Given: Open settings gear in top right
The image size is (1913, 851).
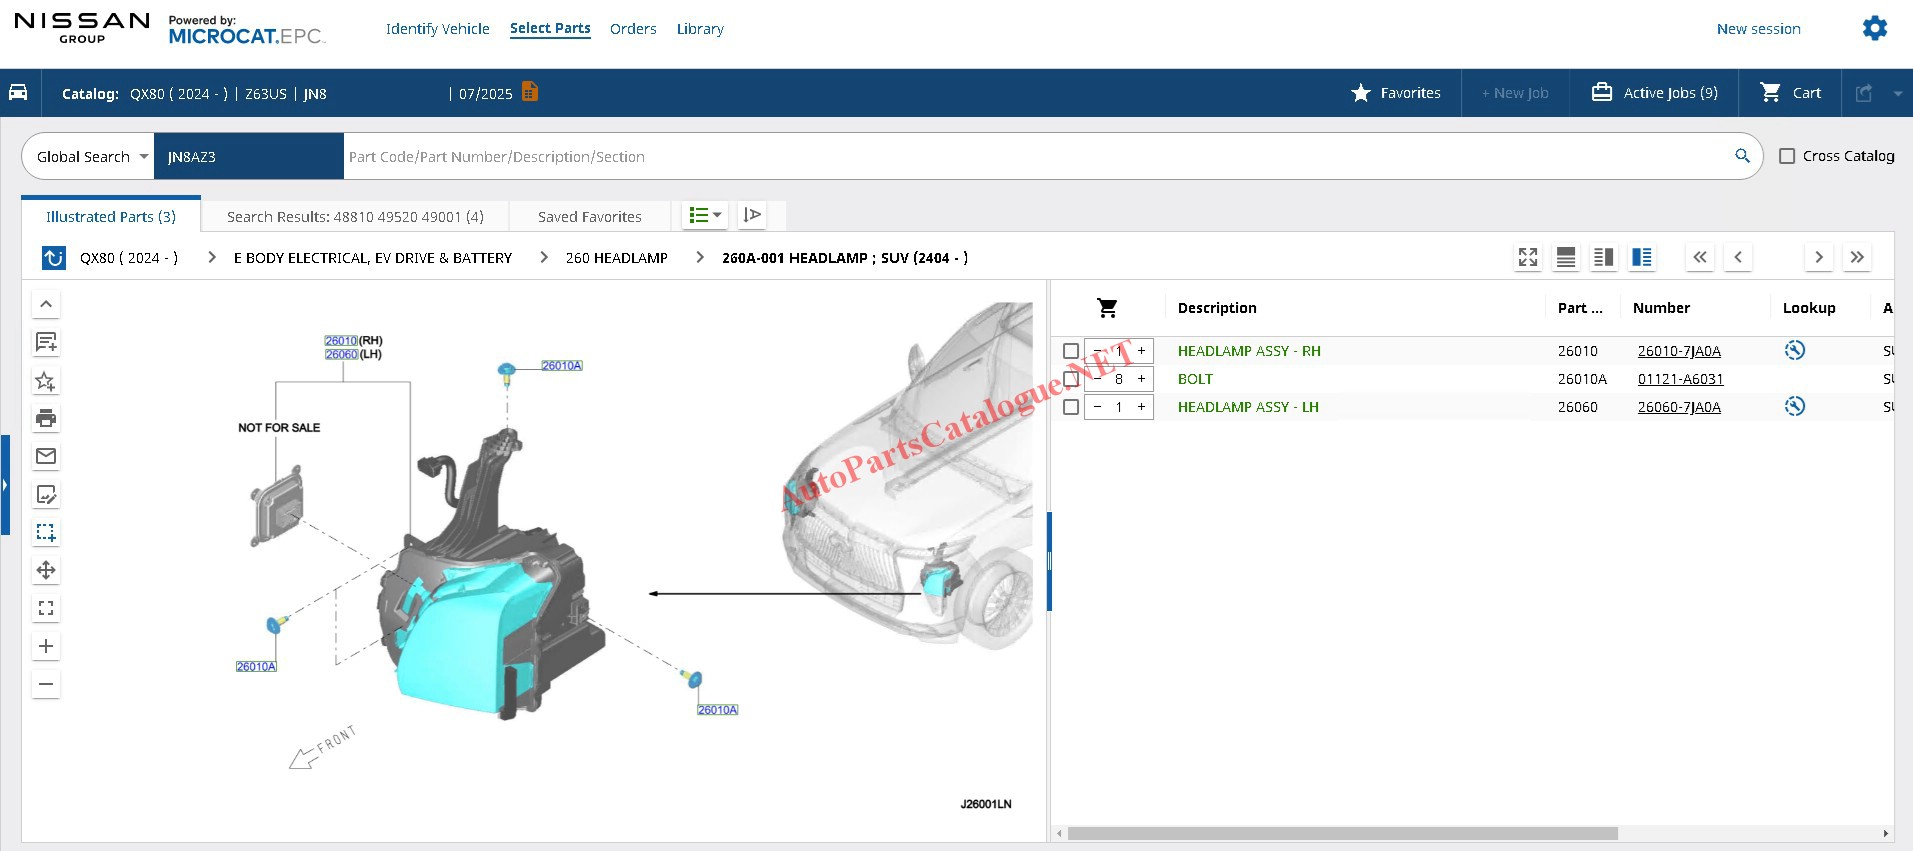Looking at the screenshot, I should click(x=1874, y=28).
